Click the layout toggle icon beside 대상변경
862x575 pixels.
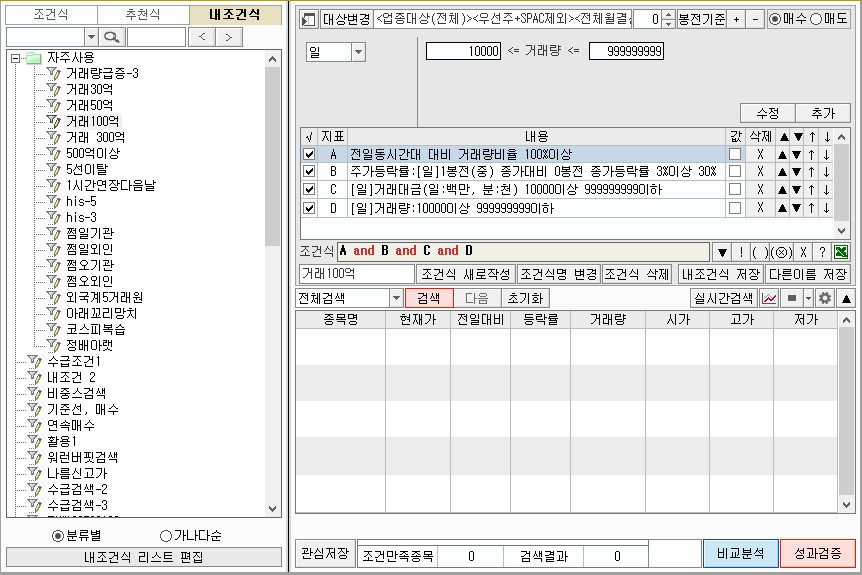click(309, 20)
